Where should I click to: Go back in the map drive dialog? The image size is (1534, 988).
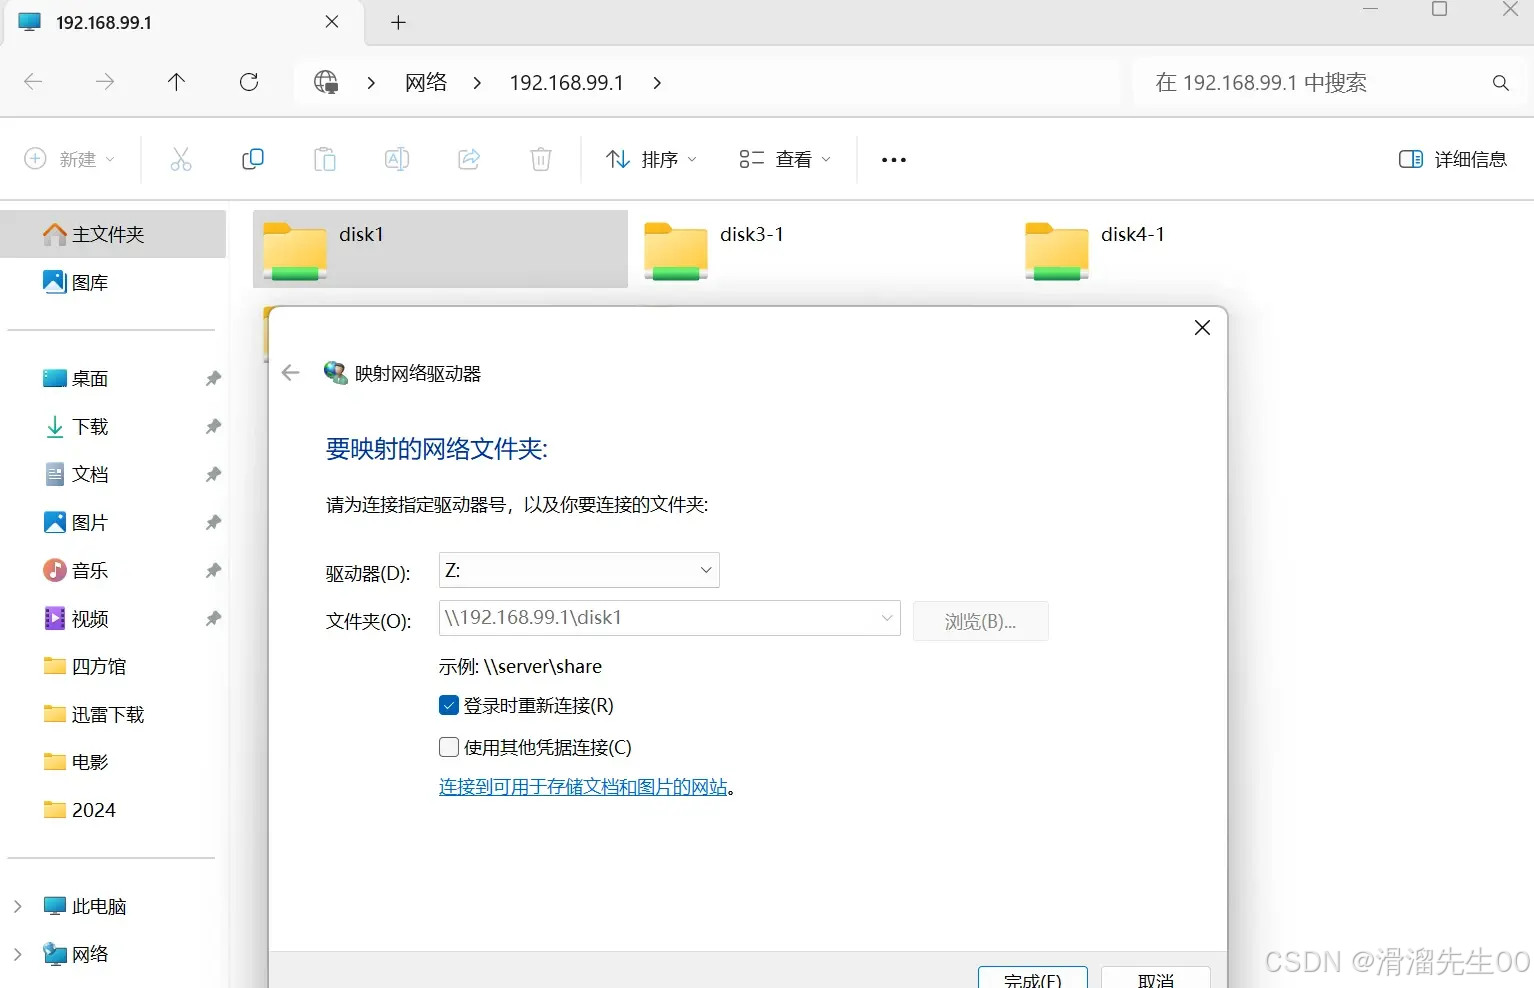(x=291, y=373)
